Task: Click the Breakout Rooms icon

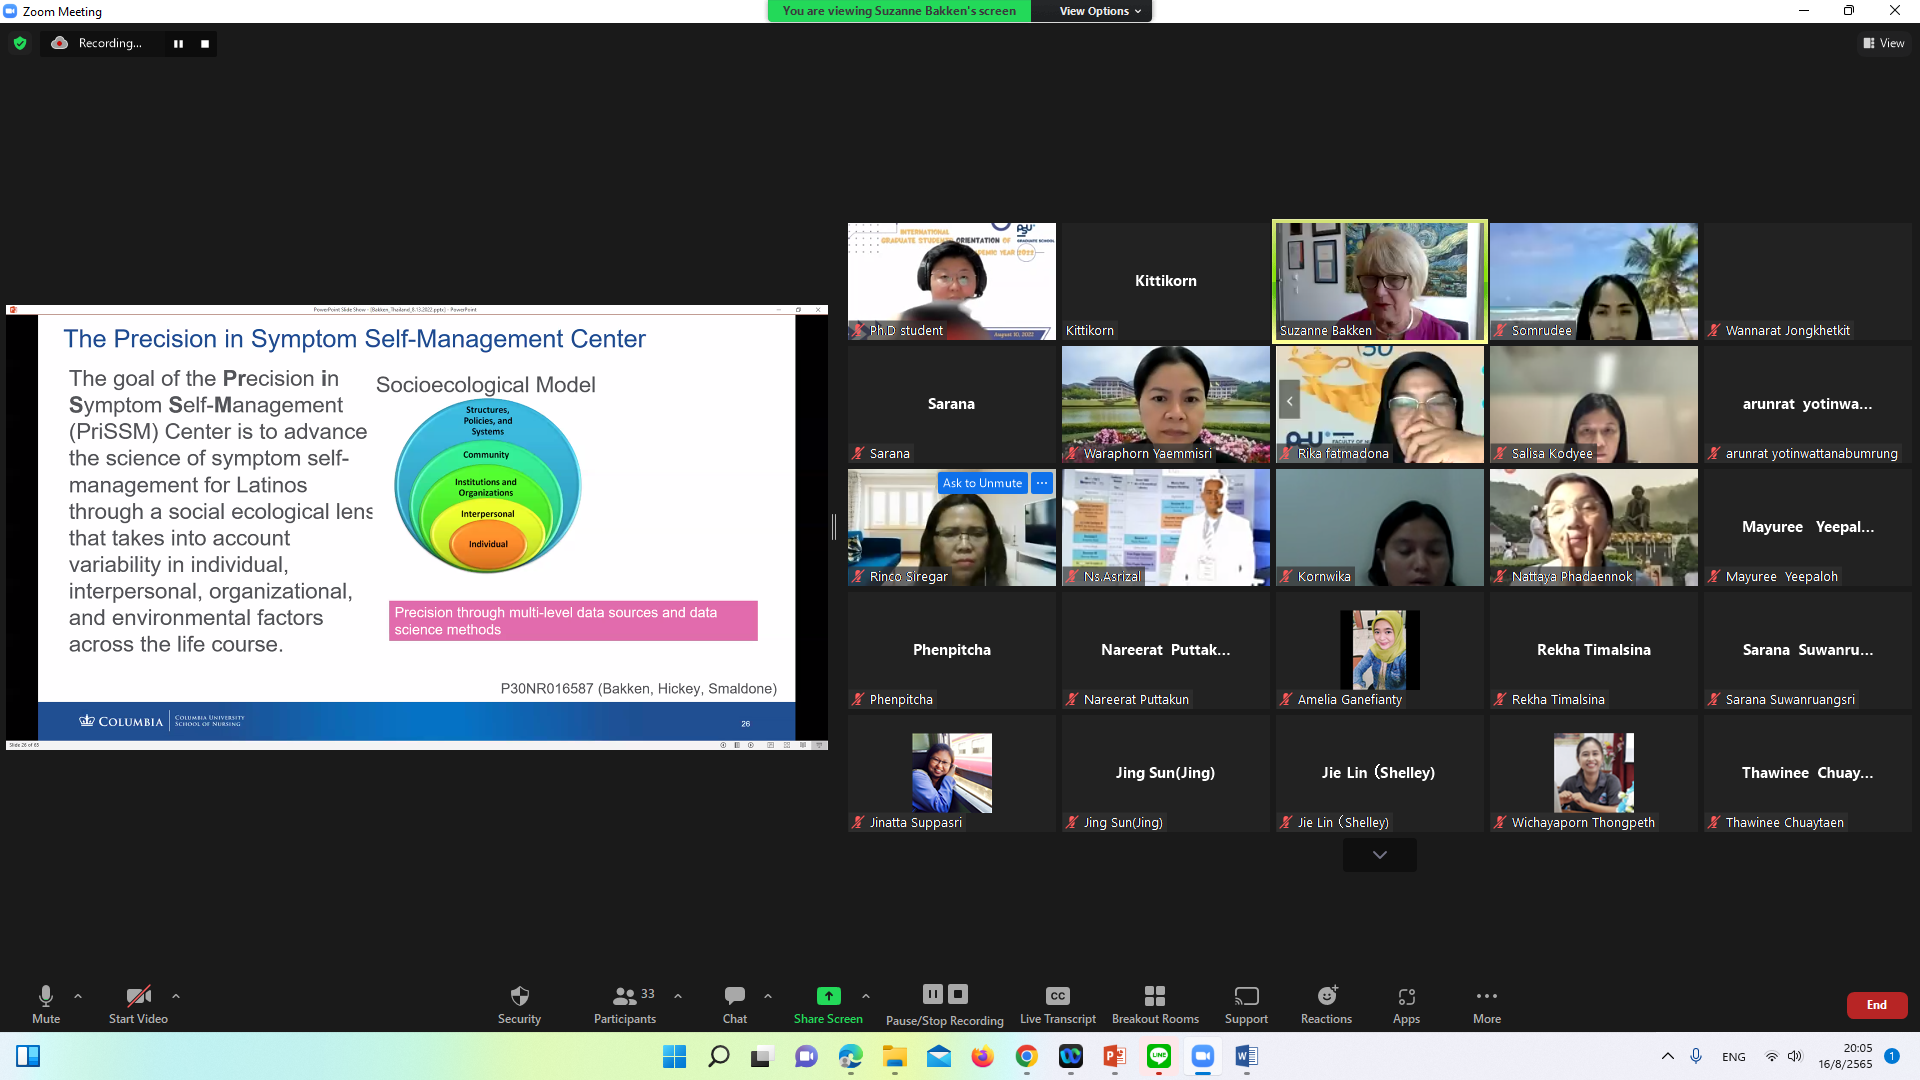Action: point(1155,996)
